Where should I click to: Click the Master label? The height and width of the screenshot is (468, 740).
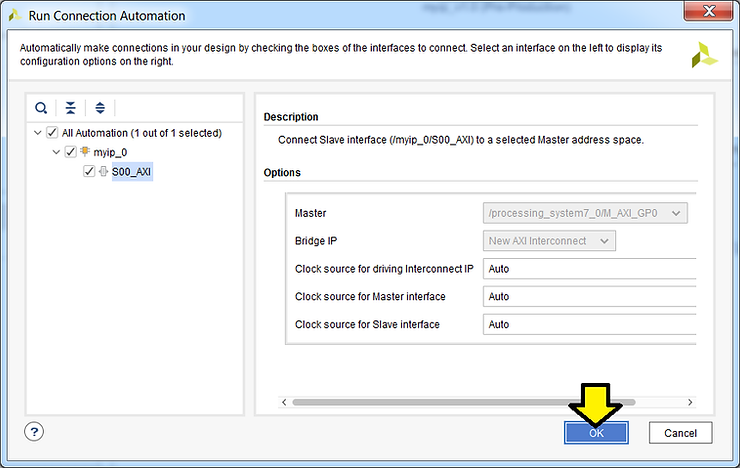coord(311,213)
